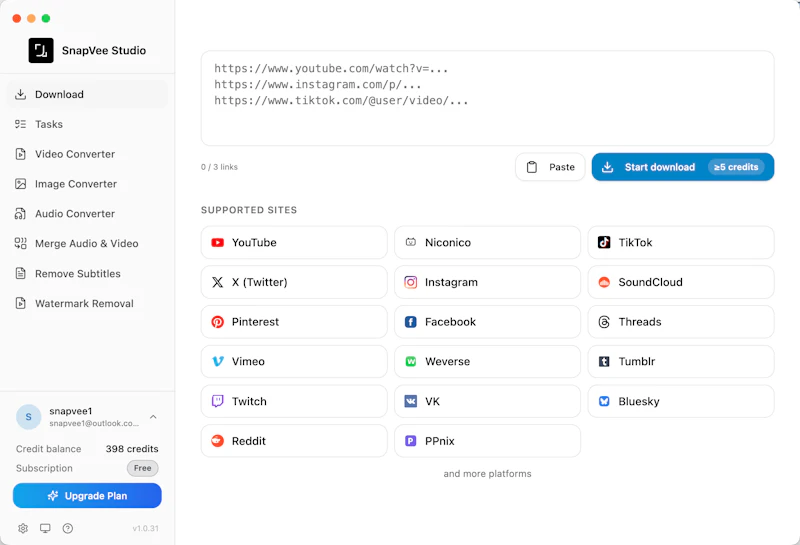
Task: Open the Remove Subtitles tool
Action: point(87,274)
